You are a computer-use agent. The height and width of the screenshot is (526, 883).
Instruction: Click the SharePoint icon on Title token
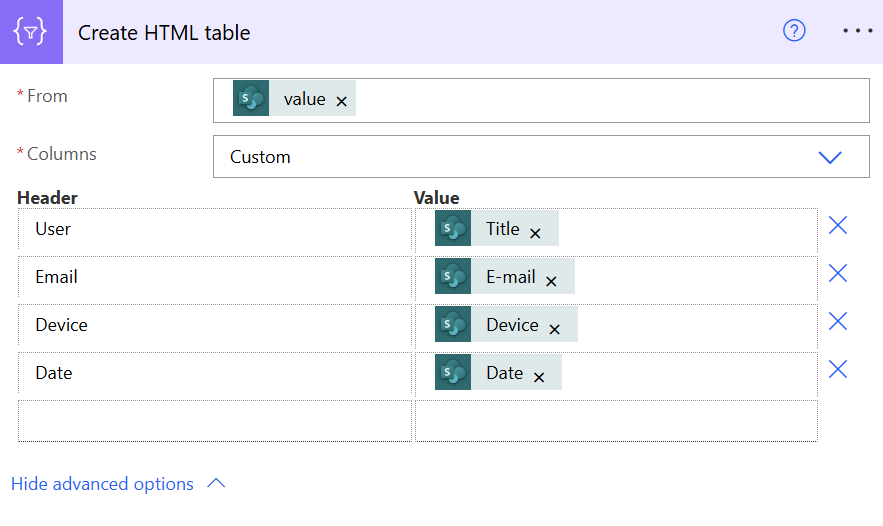pos(453,229)
